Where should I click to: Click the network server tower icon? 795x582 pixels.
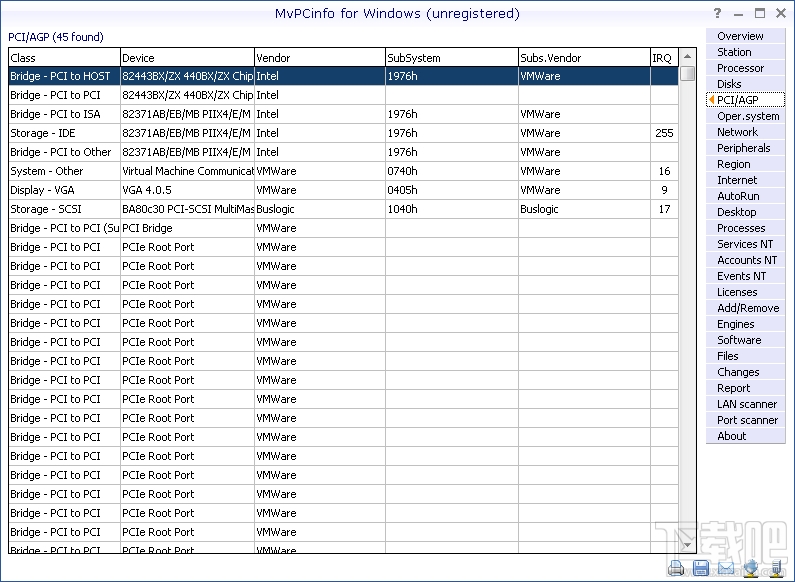point(776,568)
